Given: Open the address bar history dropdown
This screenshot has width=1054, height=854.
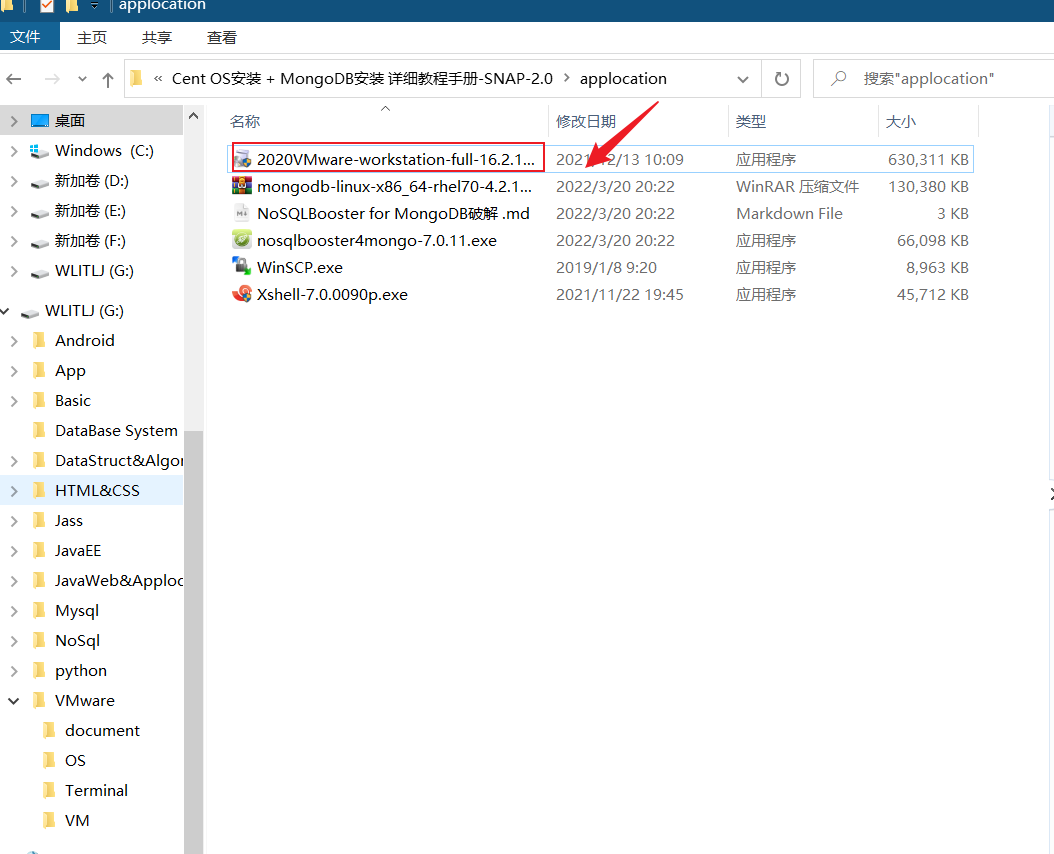Looking at the screenshot, I should 743,79.
